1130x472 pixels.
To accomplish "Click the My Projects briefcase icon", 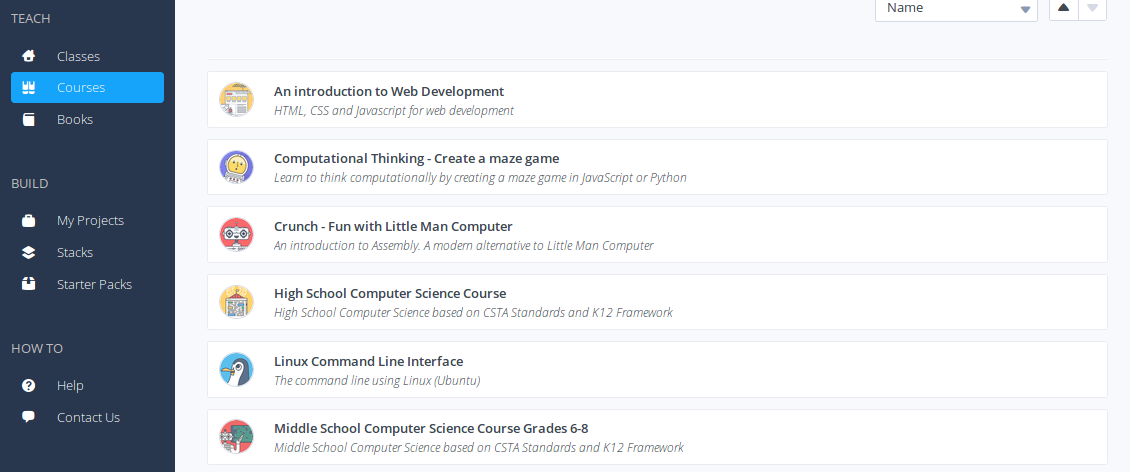I will click(29, 221).
